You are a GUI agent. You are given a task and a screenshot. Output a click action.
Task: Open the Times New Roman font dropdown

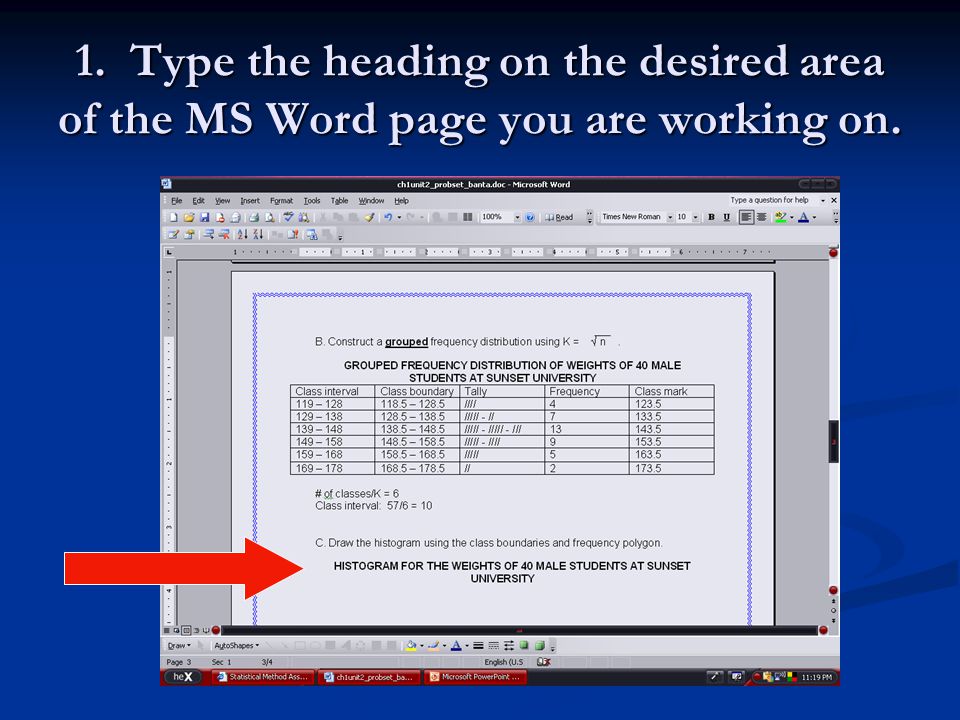670,217
